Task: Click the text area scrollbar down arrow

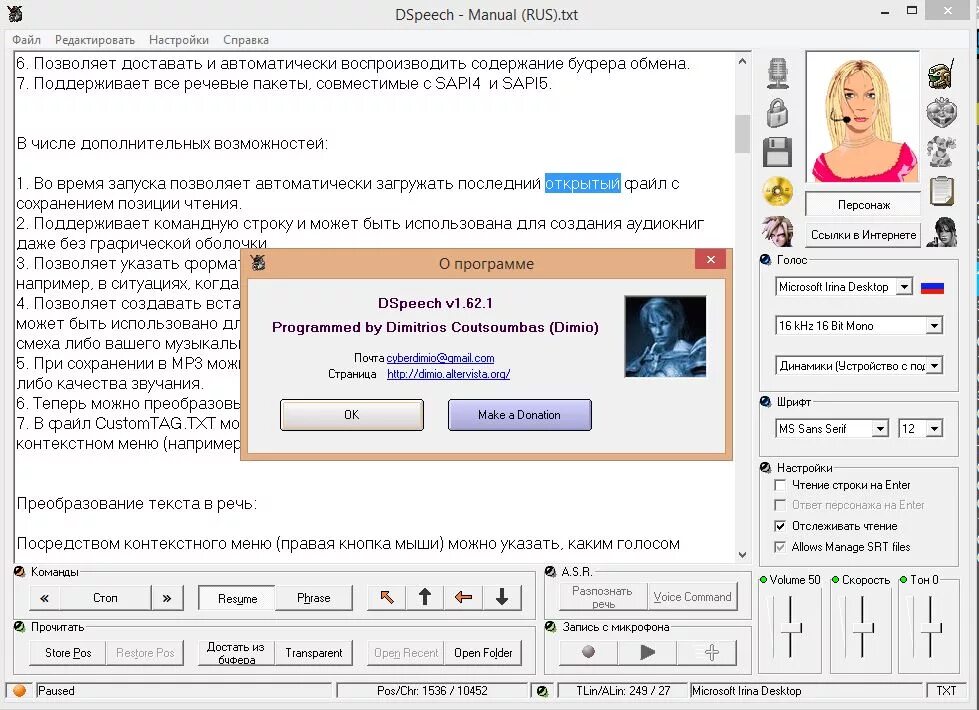Action: tap(742, 554)
